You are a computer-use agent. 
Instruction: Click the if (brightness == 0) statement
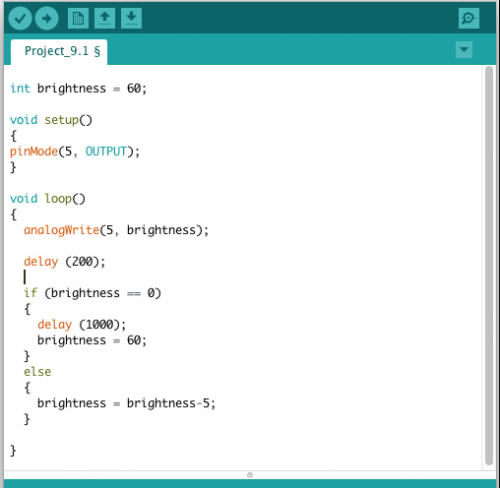[92, 293]
